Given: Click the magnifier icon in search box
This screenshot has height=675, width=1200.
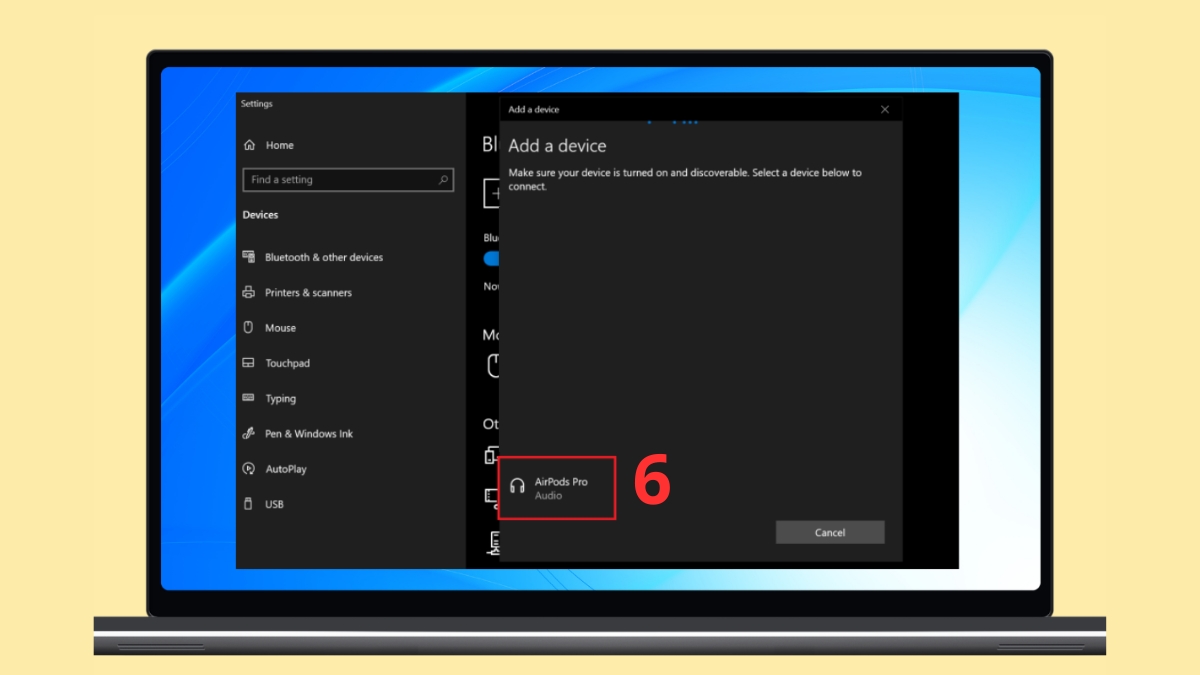Looking at the screenshot, I should point(443,180).
